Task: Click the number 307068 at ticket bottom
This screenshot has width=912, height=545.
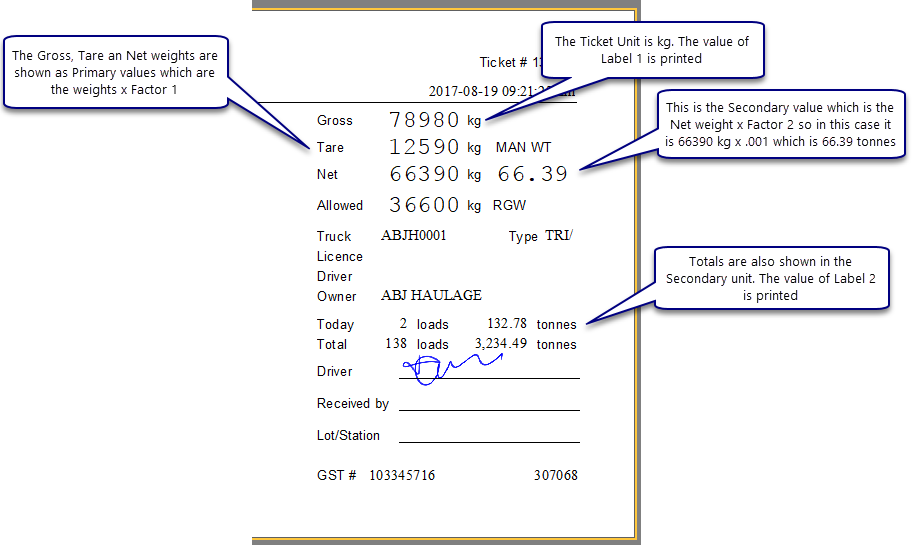Action: [x=555, y=475]
